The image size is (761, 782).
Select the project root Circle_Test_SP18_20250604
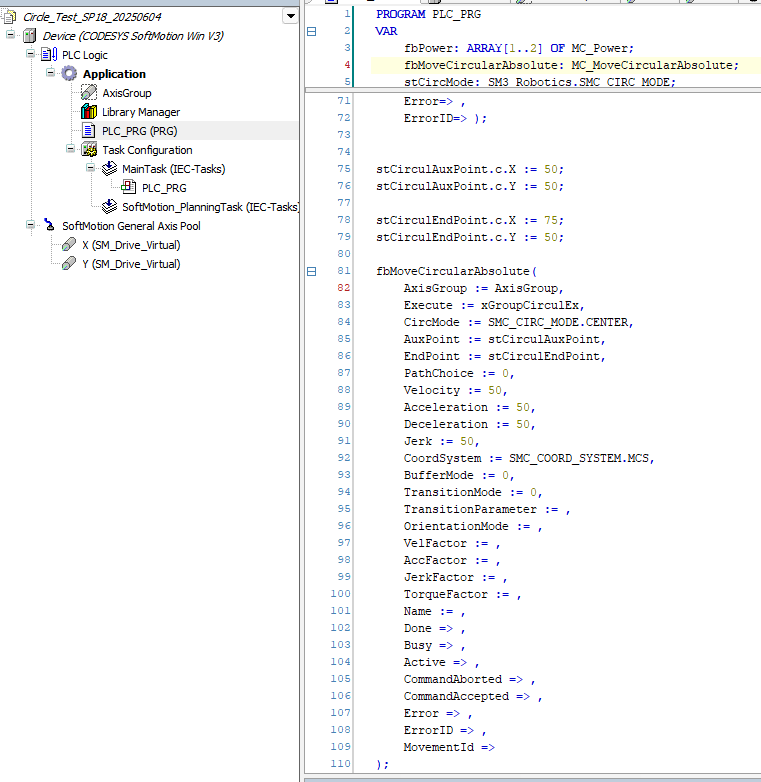(92, 17)
